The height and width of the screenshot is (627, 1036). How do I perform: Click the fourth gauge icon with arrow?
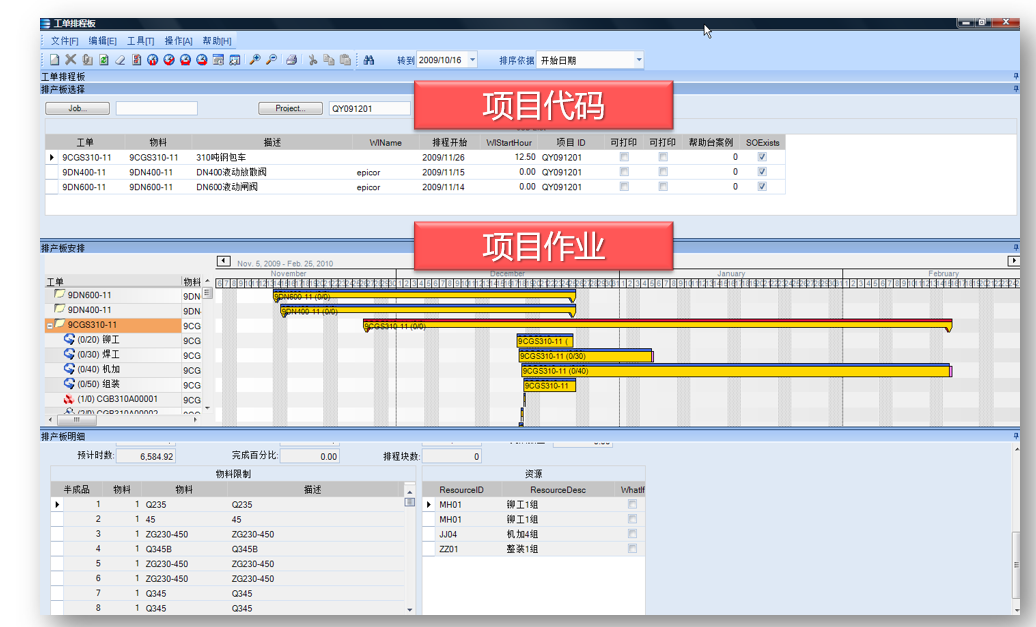click(202, 60)
